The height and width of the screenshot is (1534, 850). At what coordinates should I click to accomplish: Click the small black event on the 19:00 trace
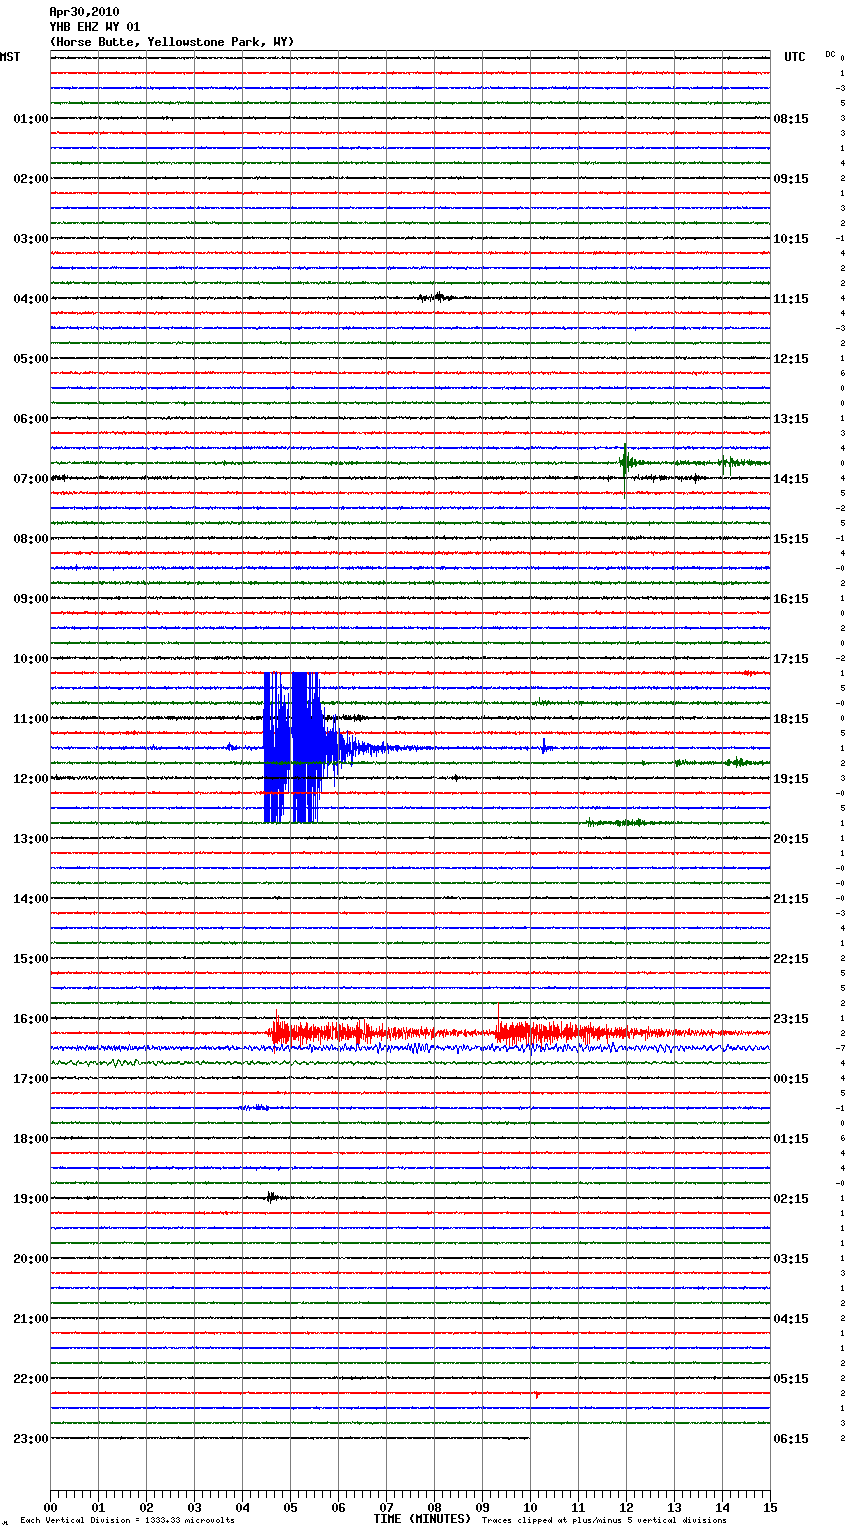tap(271, 1197)
